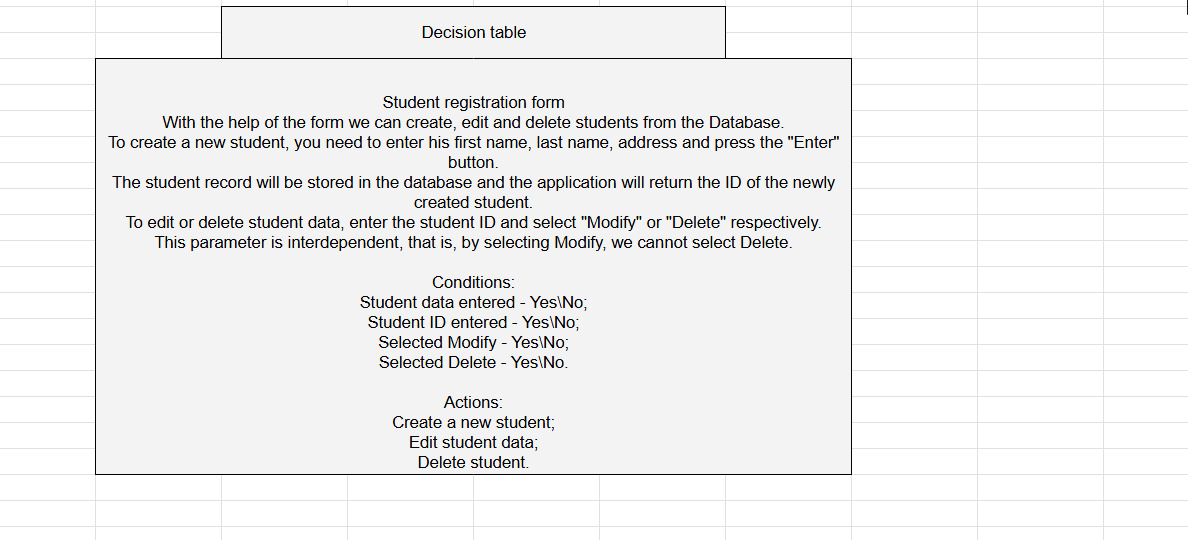This screenshot has height=540, width=1188.
Task: Click the 'Selected Delete - Yes\No.' line
Action: (x=473, y=362)
